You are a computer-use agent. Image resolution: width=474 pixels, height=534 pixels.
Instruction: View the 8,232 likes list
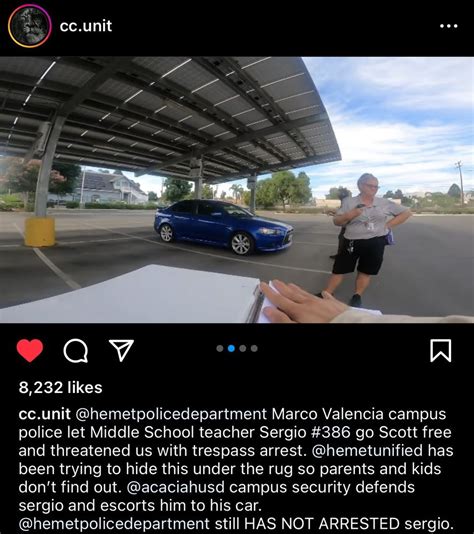point(61,388)
